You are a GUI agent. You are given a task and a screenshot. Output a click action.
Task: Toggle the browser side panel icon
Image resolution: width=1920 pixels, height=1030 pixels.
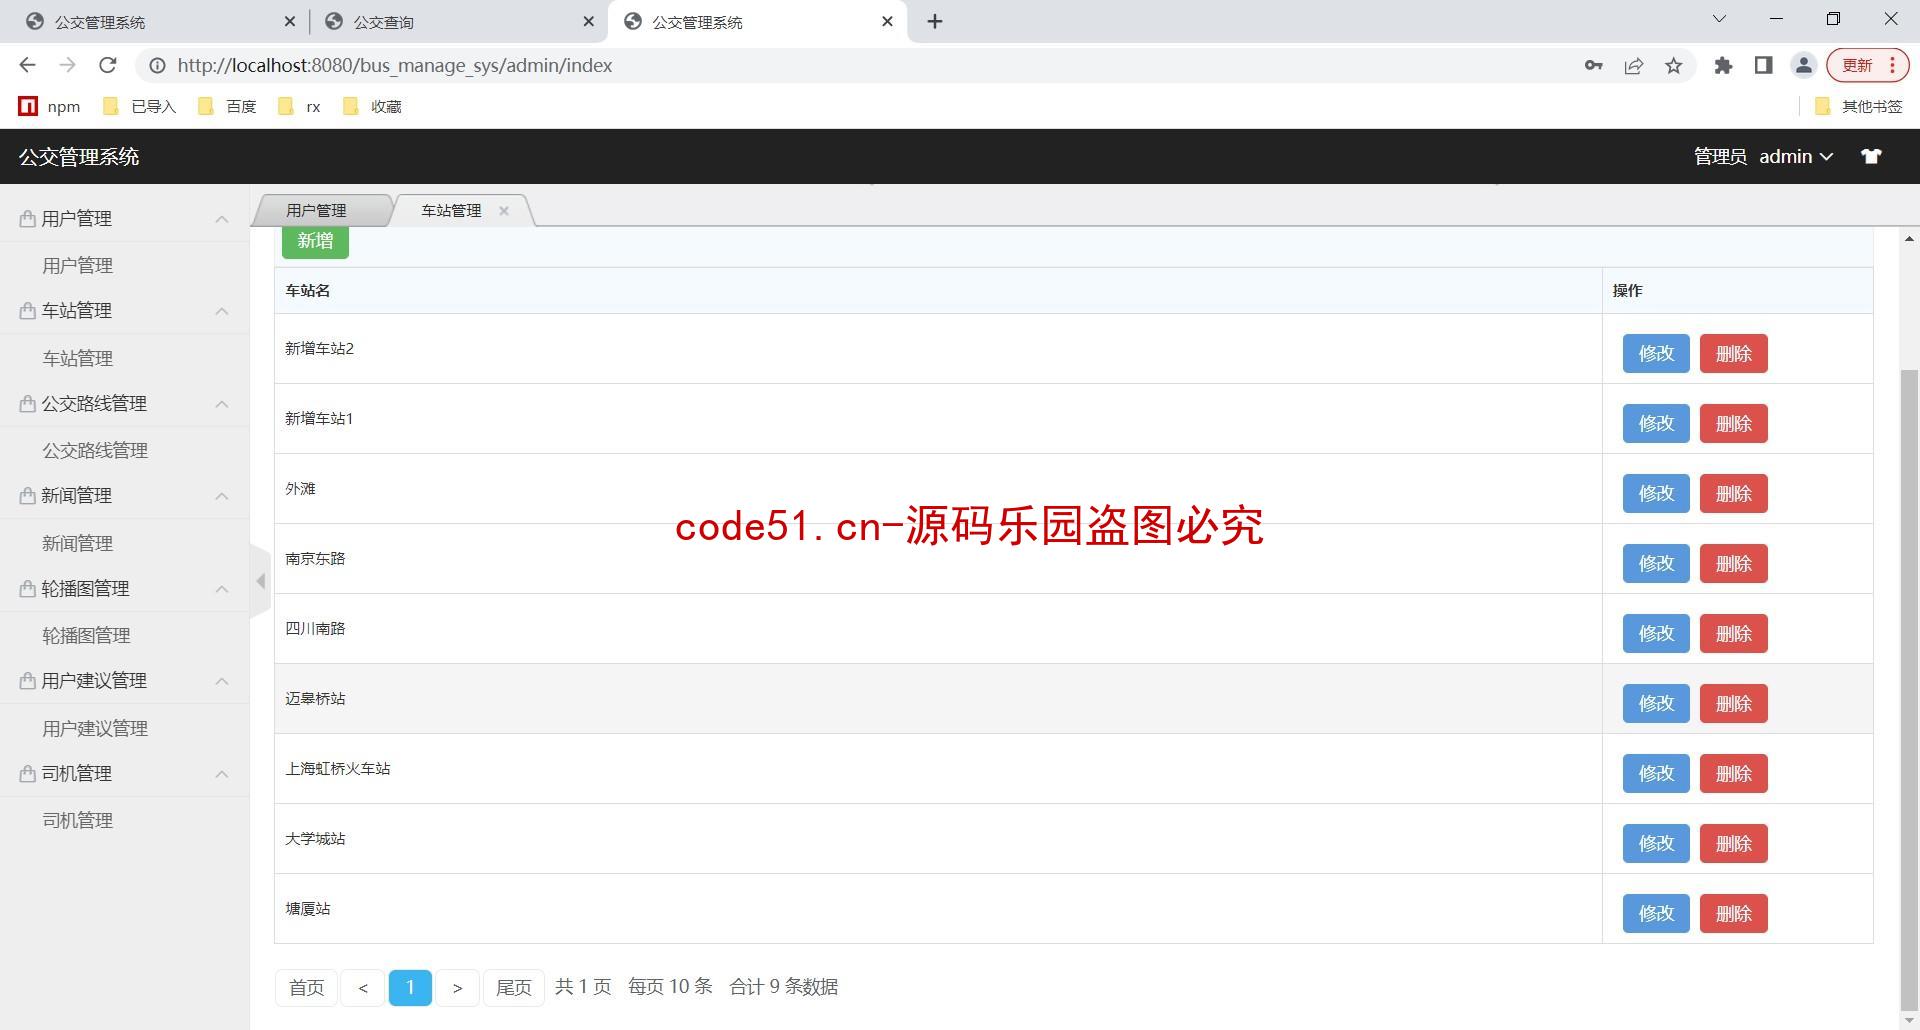tap(1763, 66)
